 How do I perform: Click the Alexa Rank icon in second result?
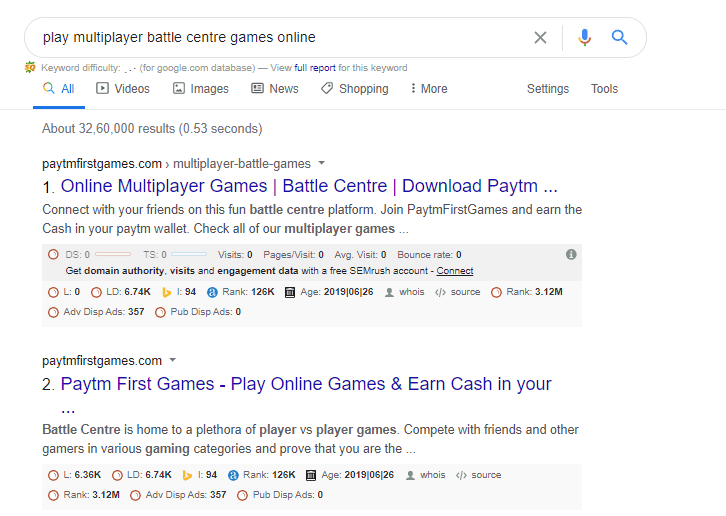click(233, 475)
